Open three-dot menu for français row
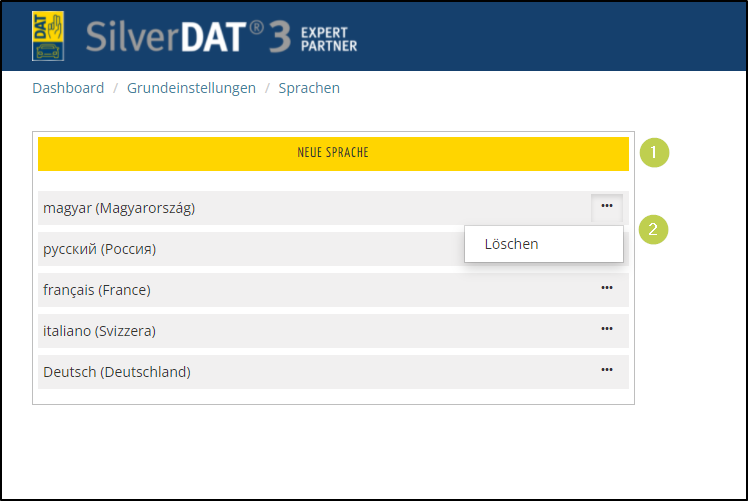 pyautogui.click(x=606, y=288)
